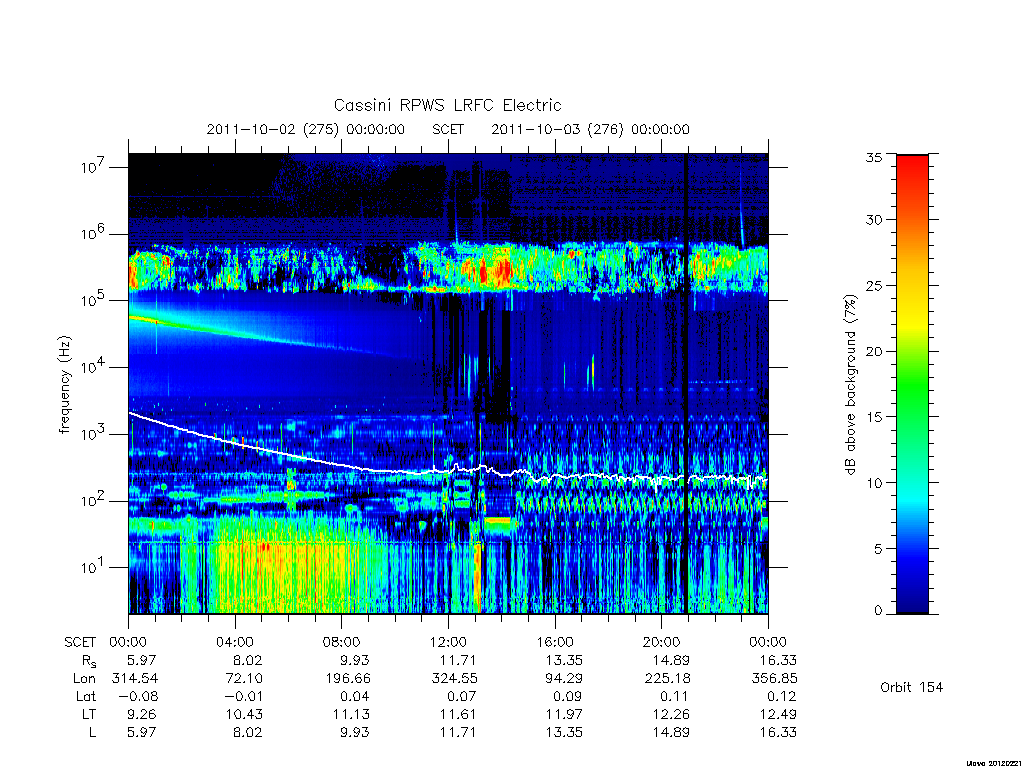Click the 'frequency (Hz)' axis label

click(x=65, y=385)
